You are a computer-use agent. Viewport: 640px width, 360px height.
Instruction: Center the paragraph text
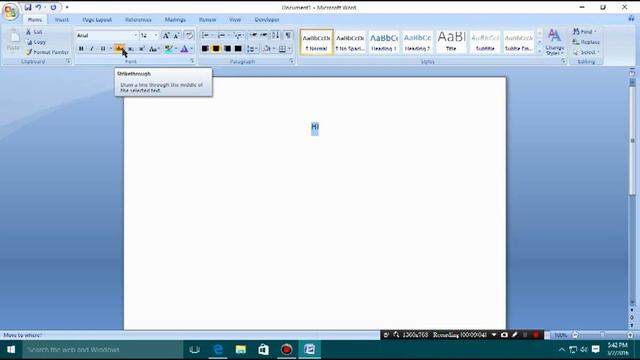pos(216,49)
